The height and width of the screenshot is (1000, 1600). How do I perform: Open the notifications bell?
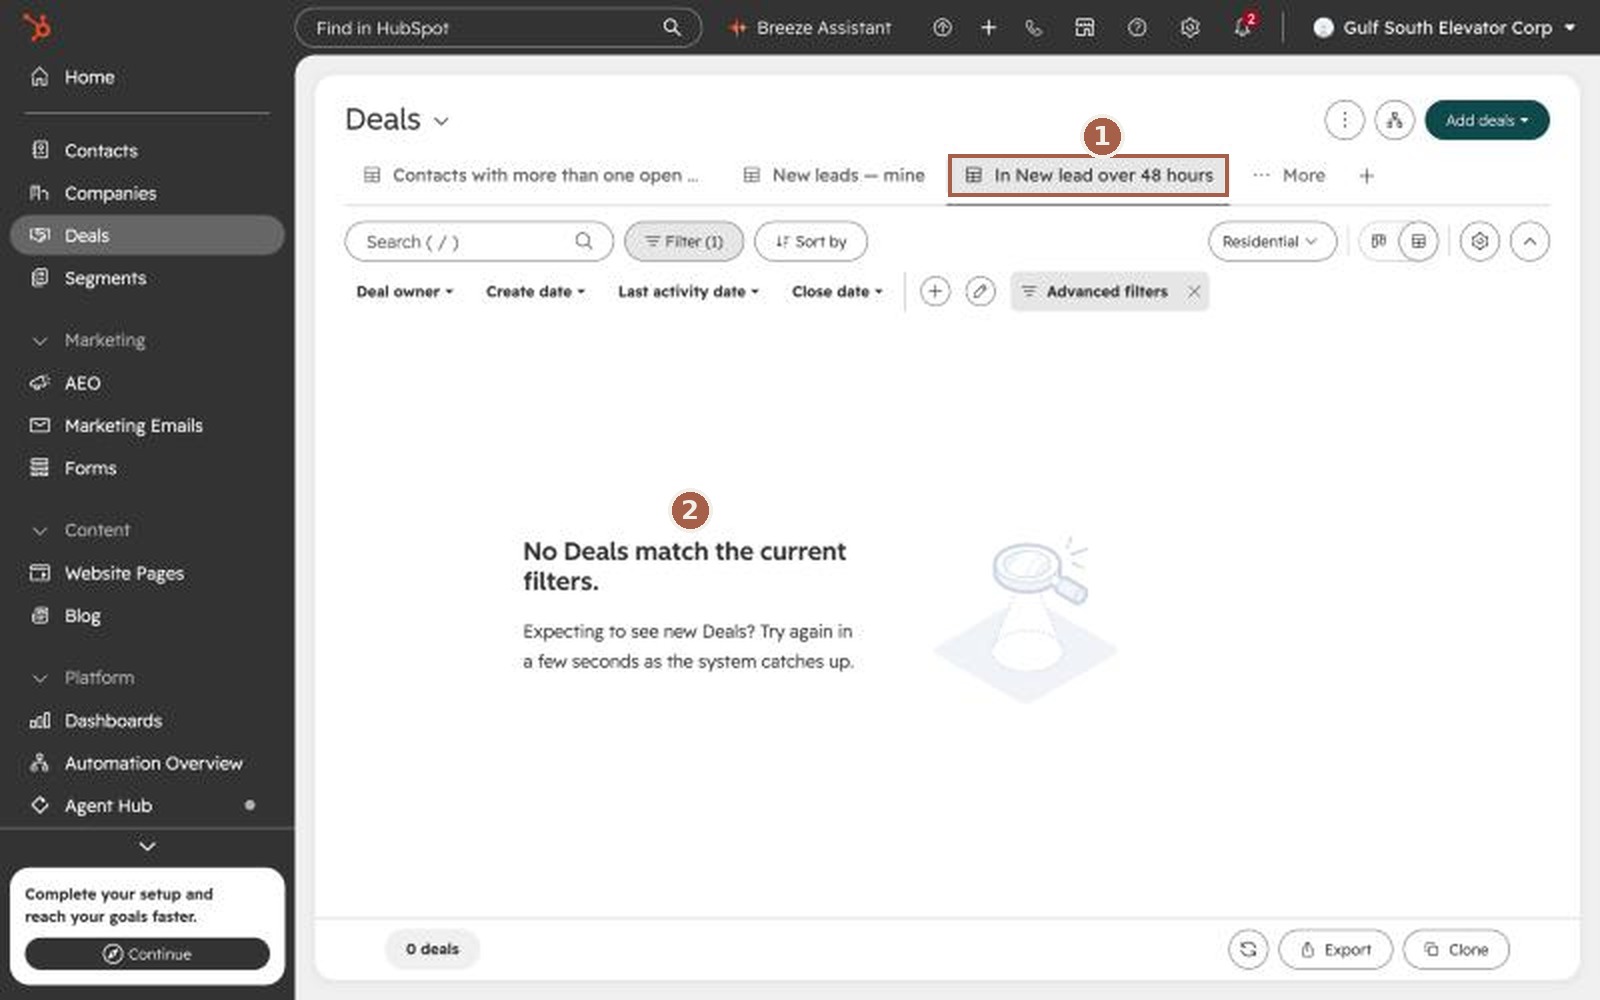[x=1243, y=27]
